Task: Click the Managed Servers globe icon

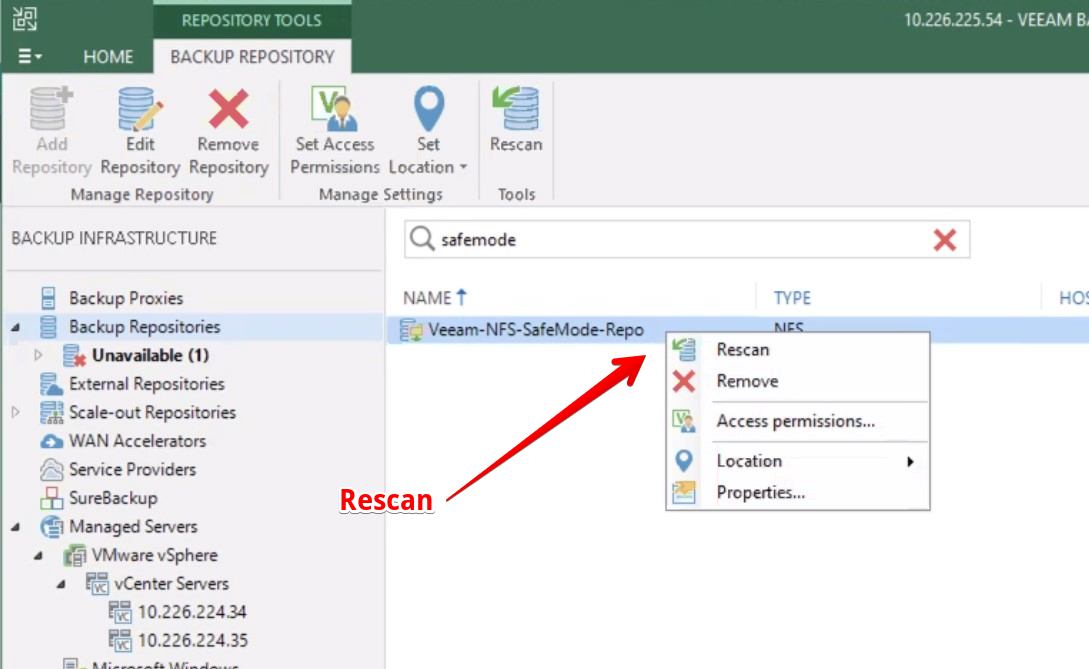Action: pos(51,527)
